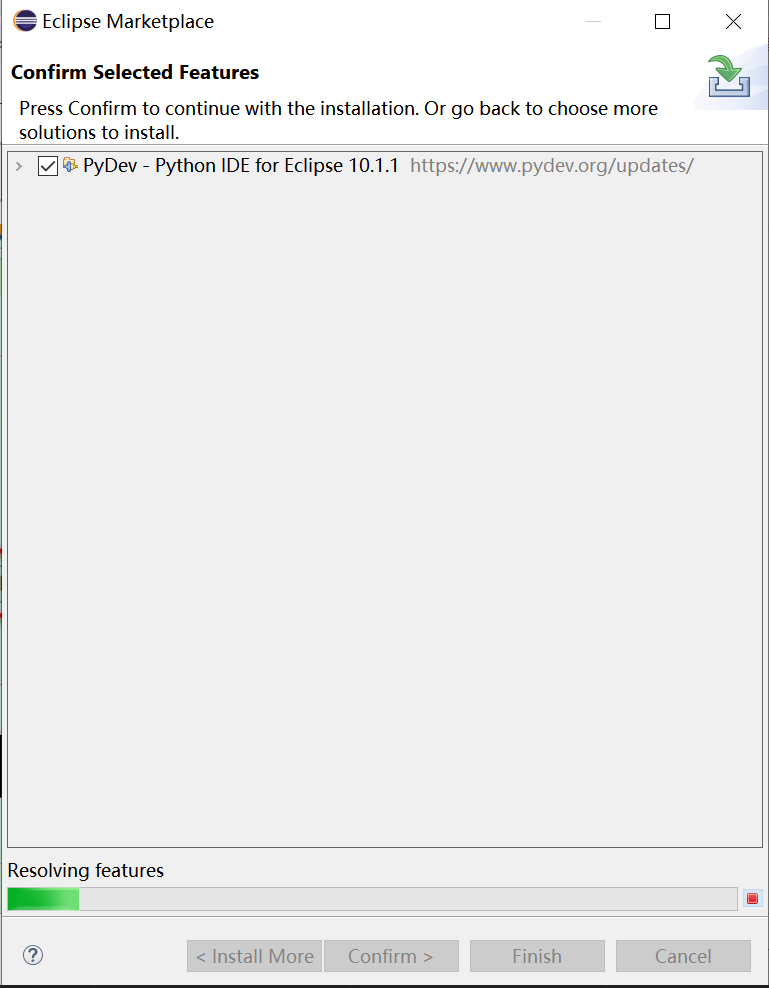Click the Install More button

254,955
